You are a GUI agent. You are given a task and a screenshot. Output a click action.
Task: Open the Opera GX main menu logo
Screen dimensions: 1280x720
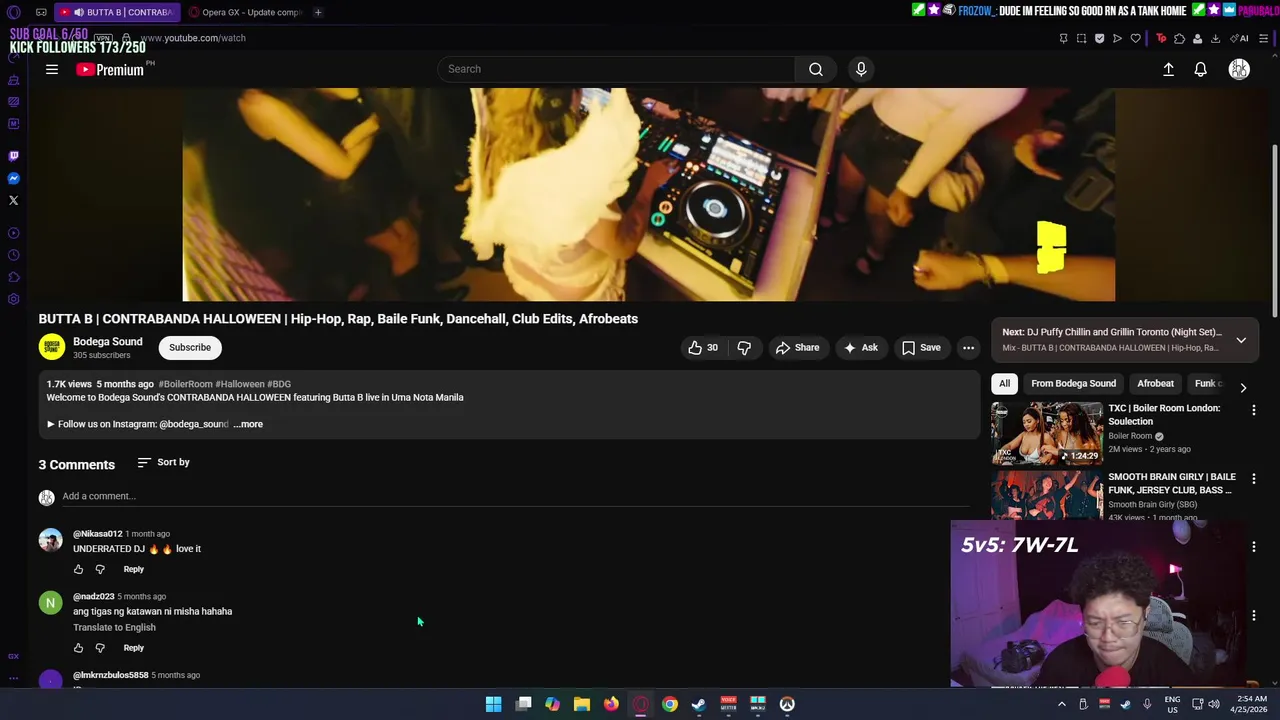(14, 12)
